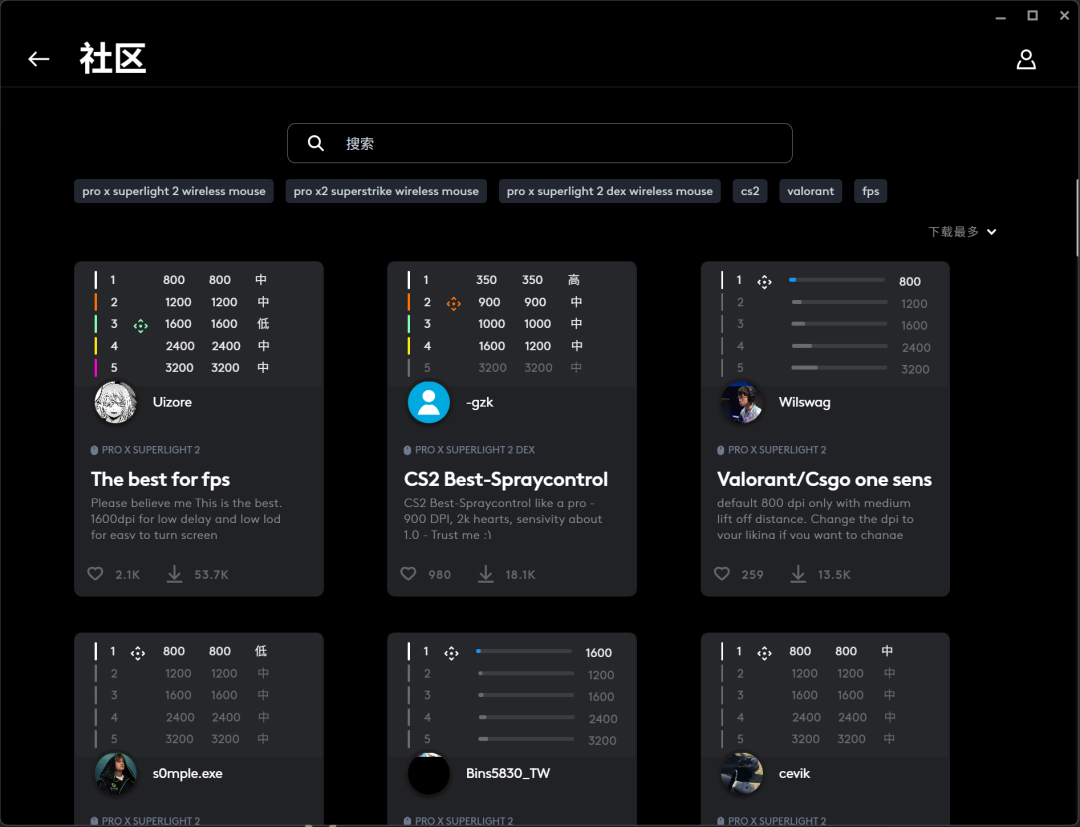Click the search magnifier icon
Image resolution: width=1080 pixels, height=827 pixels.
(315, 143)
